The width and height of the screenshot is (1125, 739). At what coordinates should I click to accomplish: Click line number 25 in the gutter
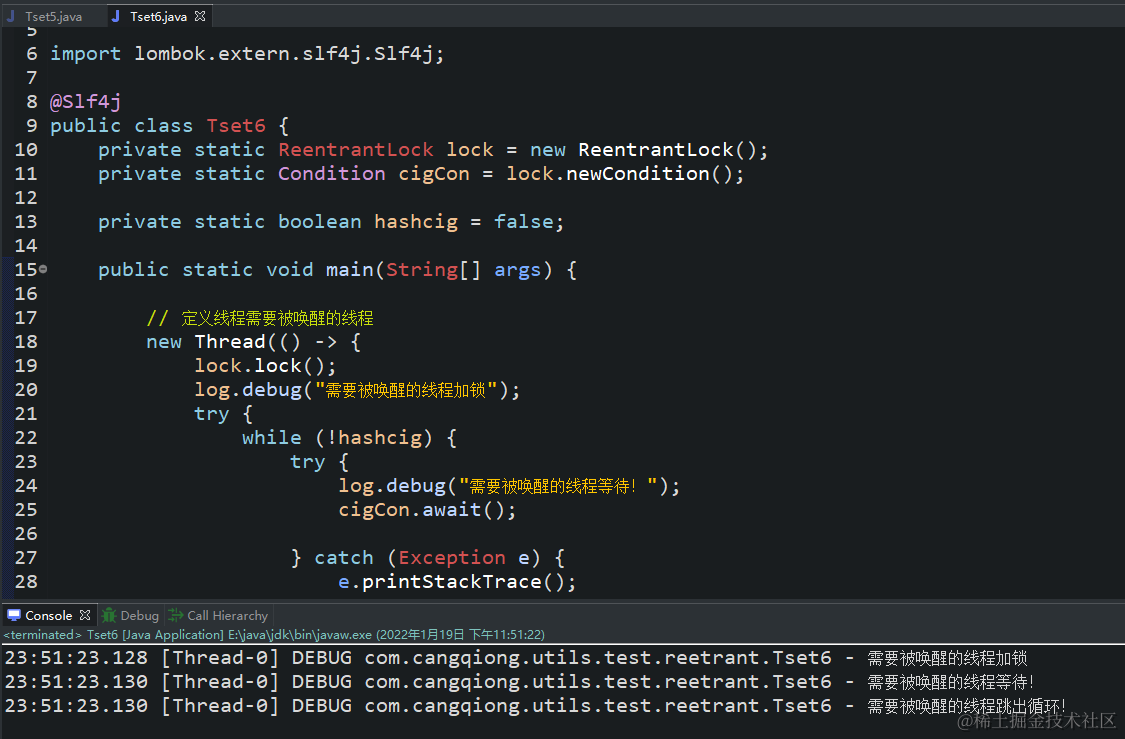pos(26,510)
